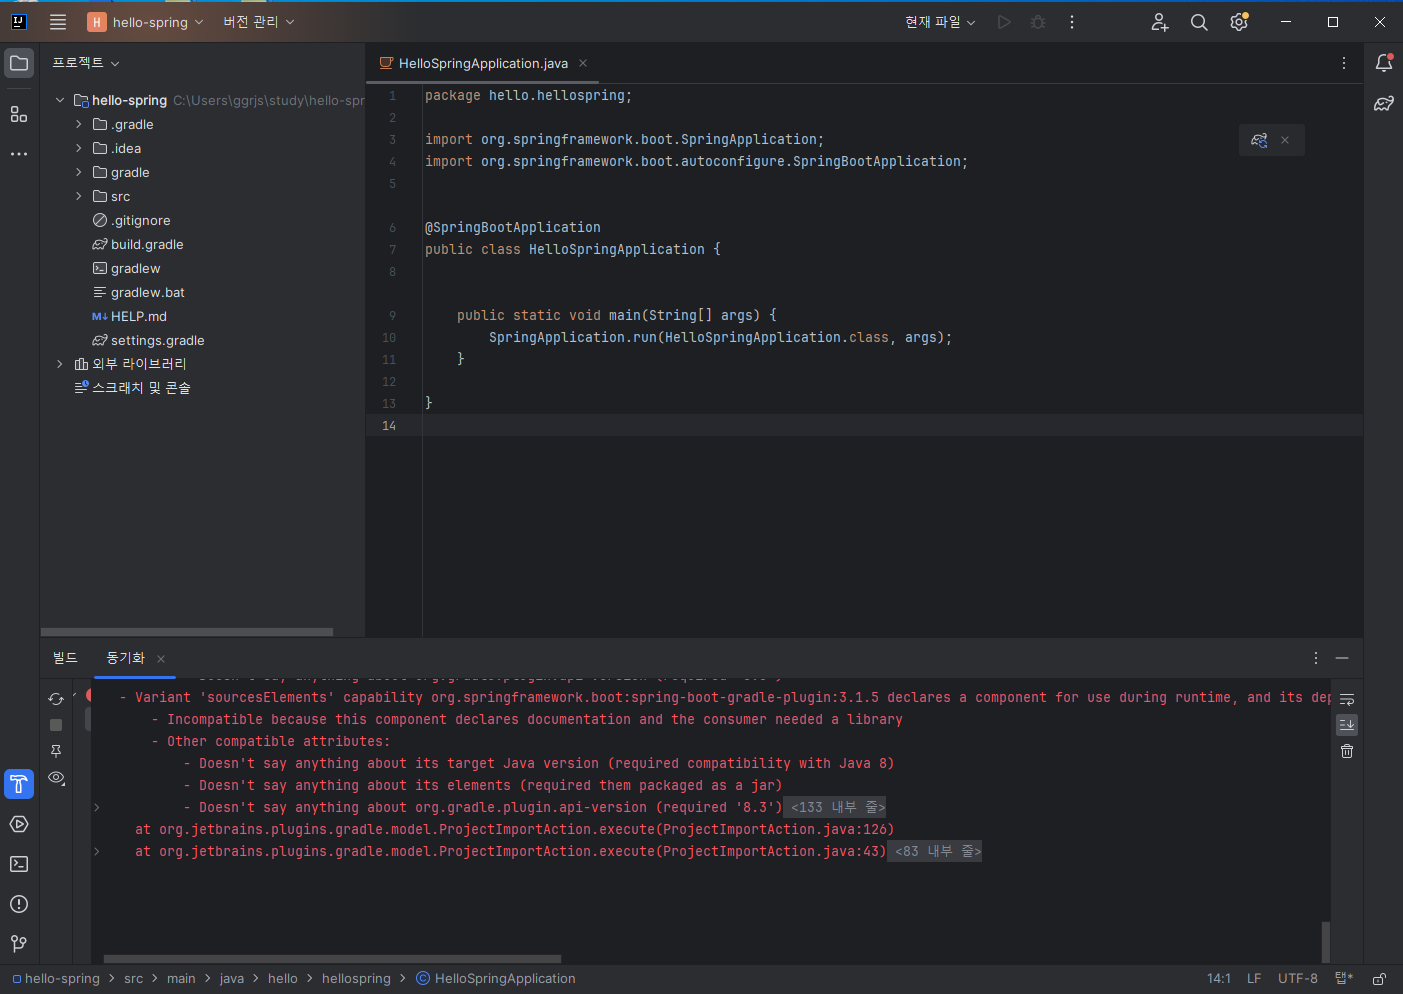The image size is (1403, 994).
Task: Open build panel options menu
Action: click(x=1316, y=658)
